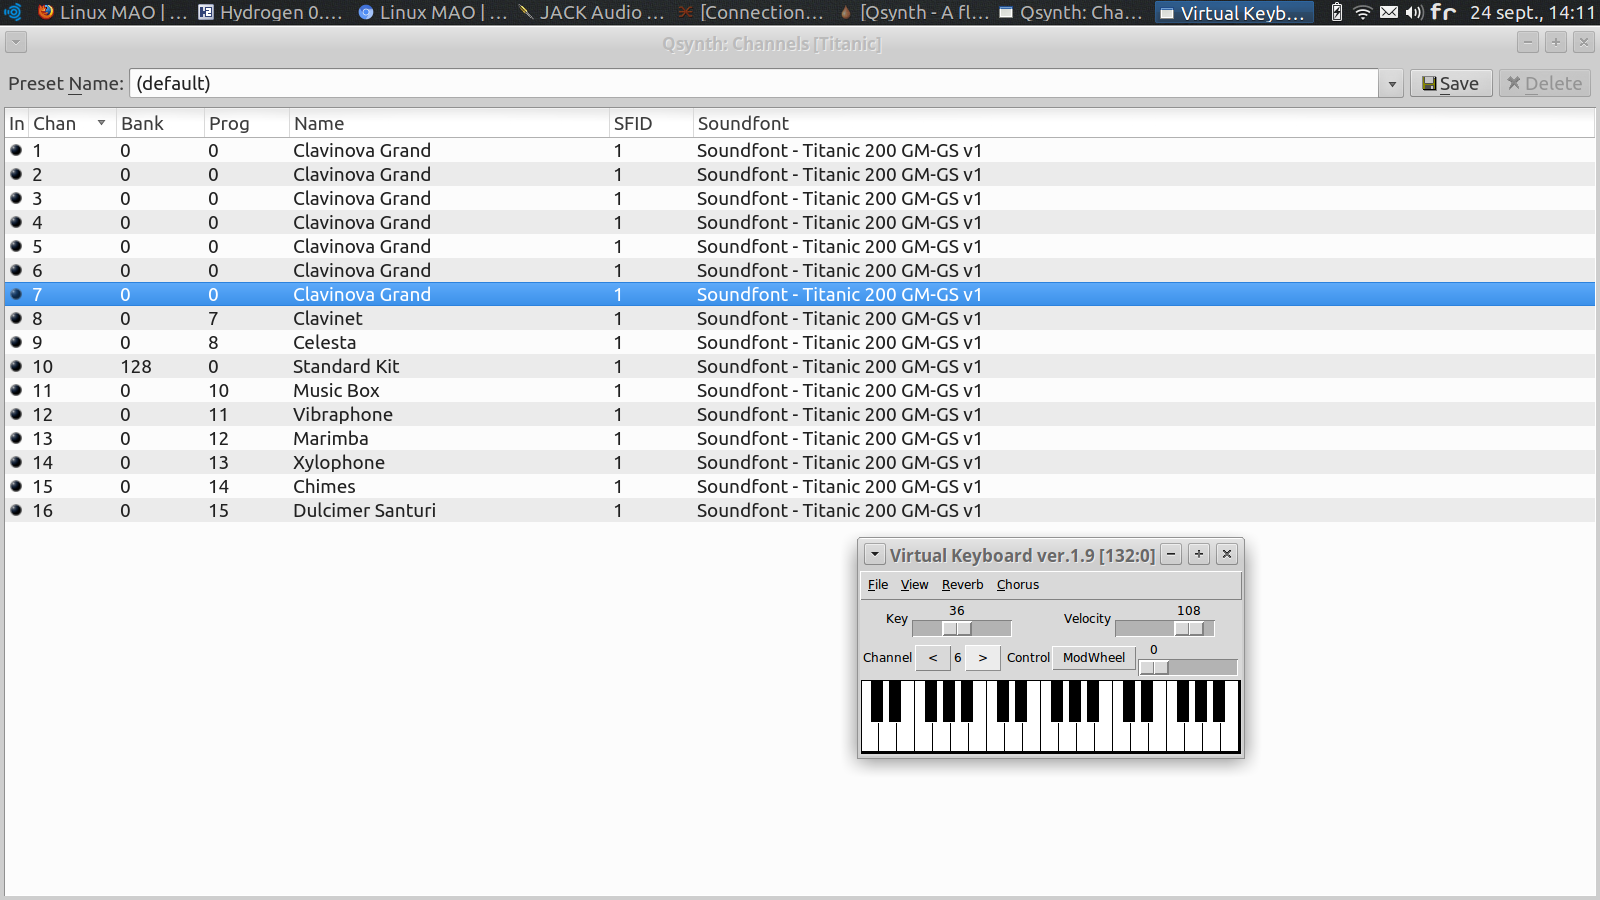This screenshot has width=1600, height=900.
Task: Click the Key slider handle
Action: [x=957, y=629]
